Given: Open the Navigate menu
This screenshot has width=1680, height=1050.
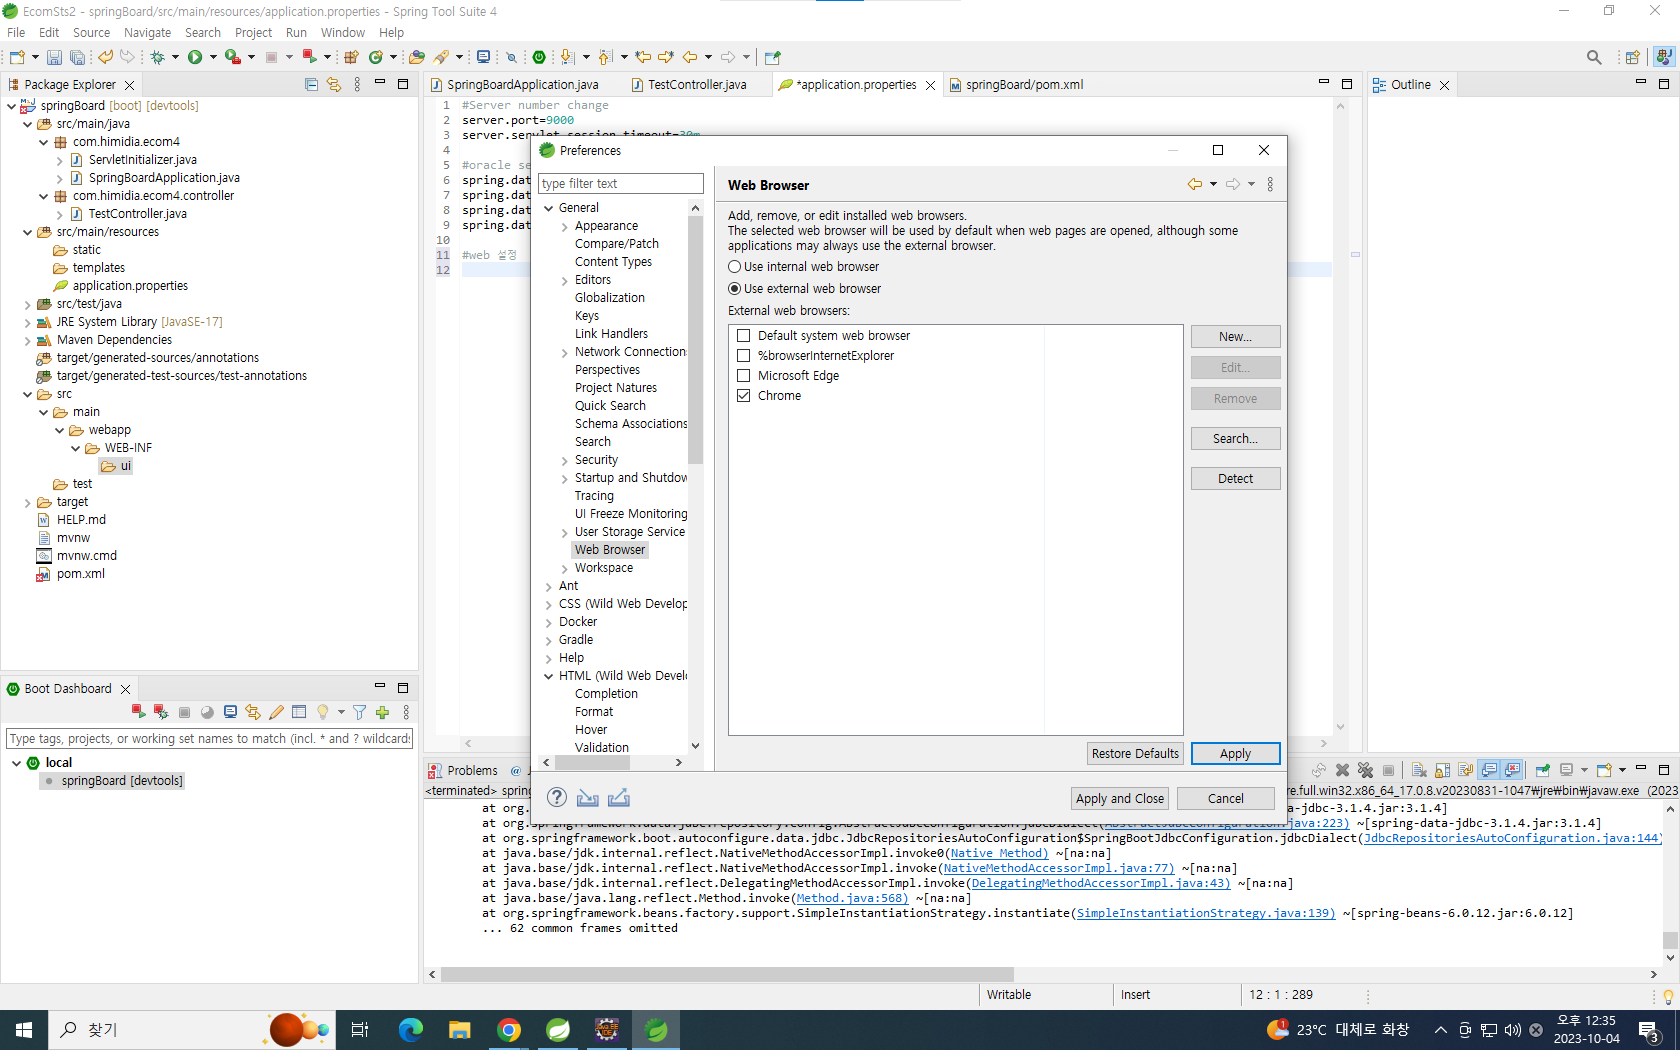Looking at the screenshot, I should click(x=147, y=33).
